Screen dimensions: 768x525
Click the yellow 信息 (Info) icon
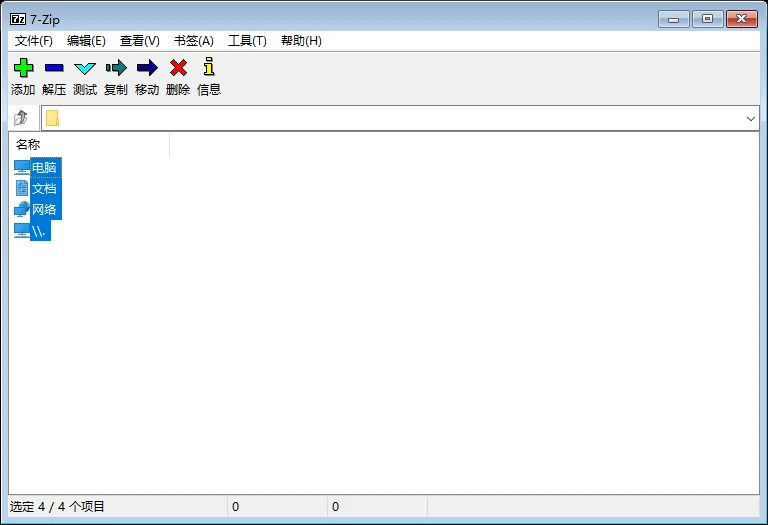point(209,67)
